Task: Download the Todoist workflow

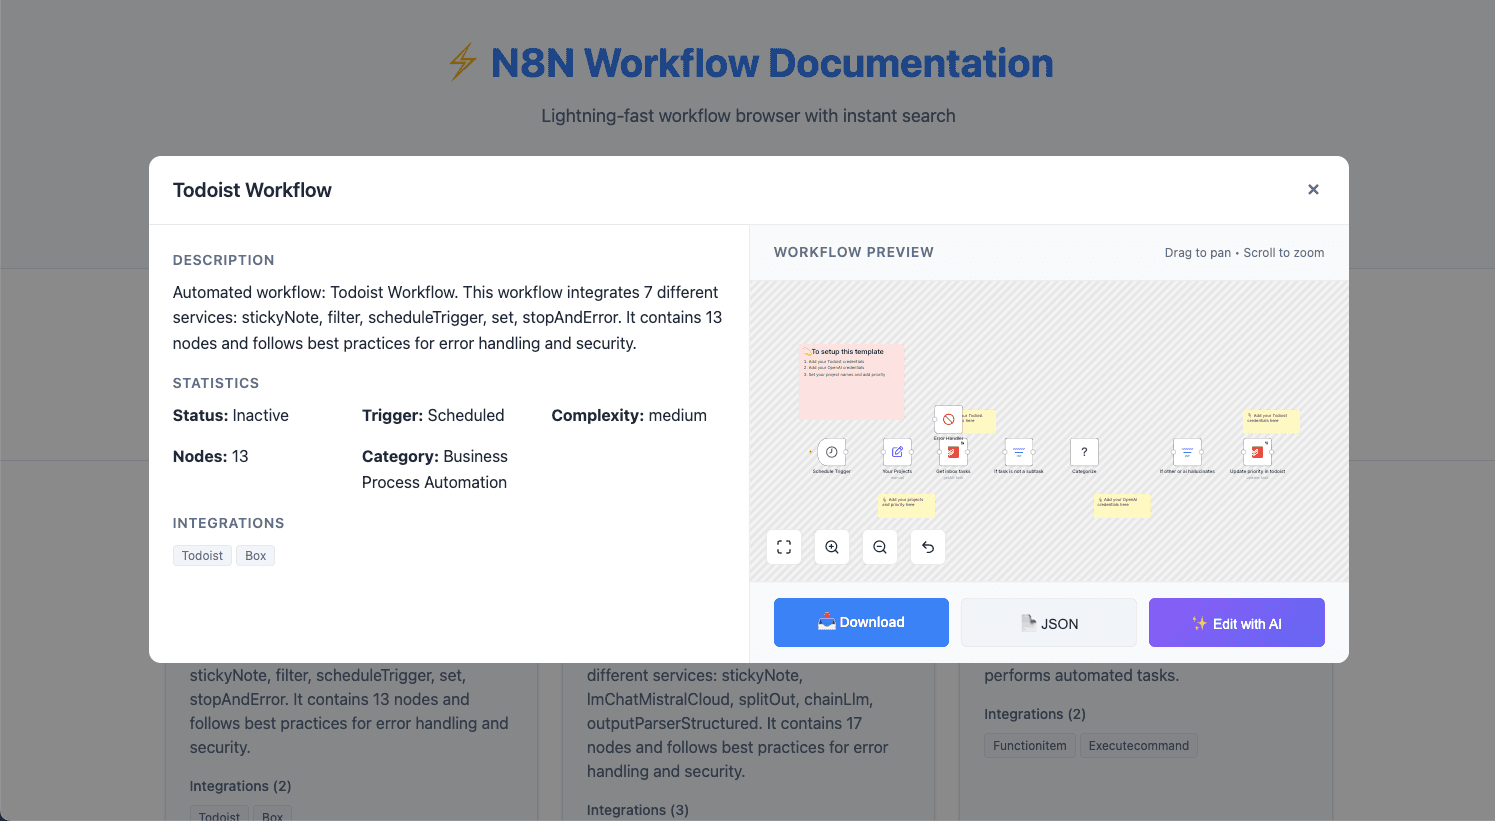Action: click(x=861, y=622)
